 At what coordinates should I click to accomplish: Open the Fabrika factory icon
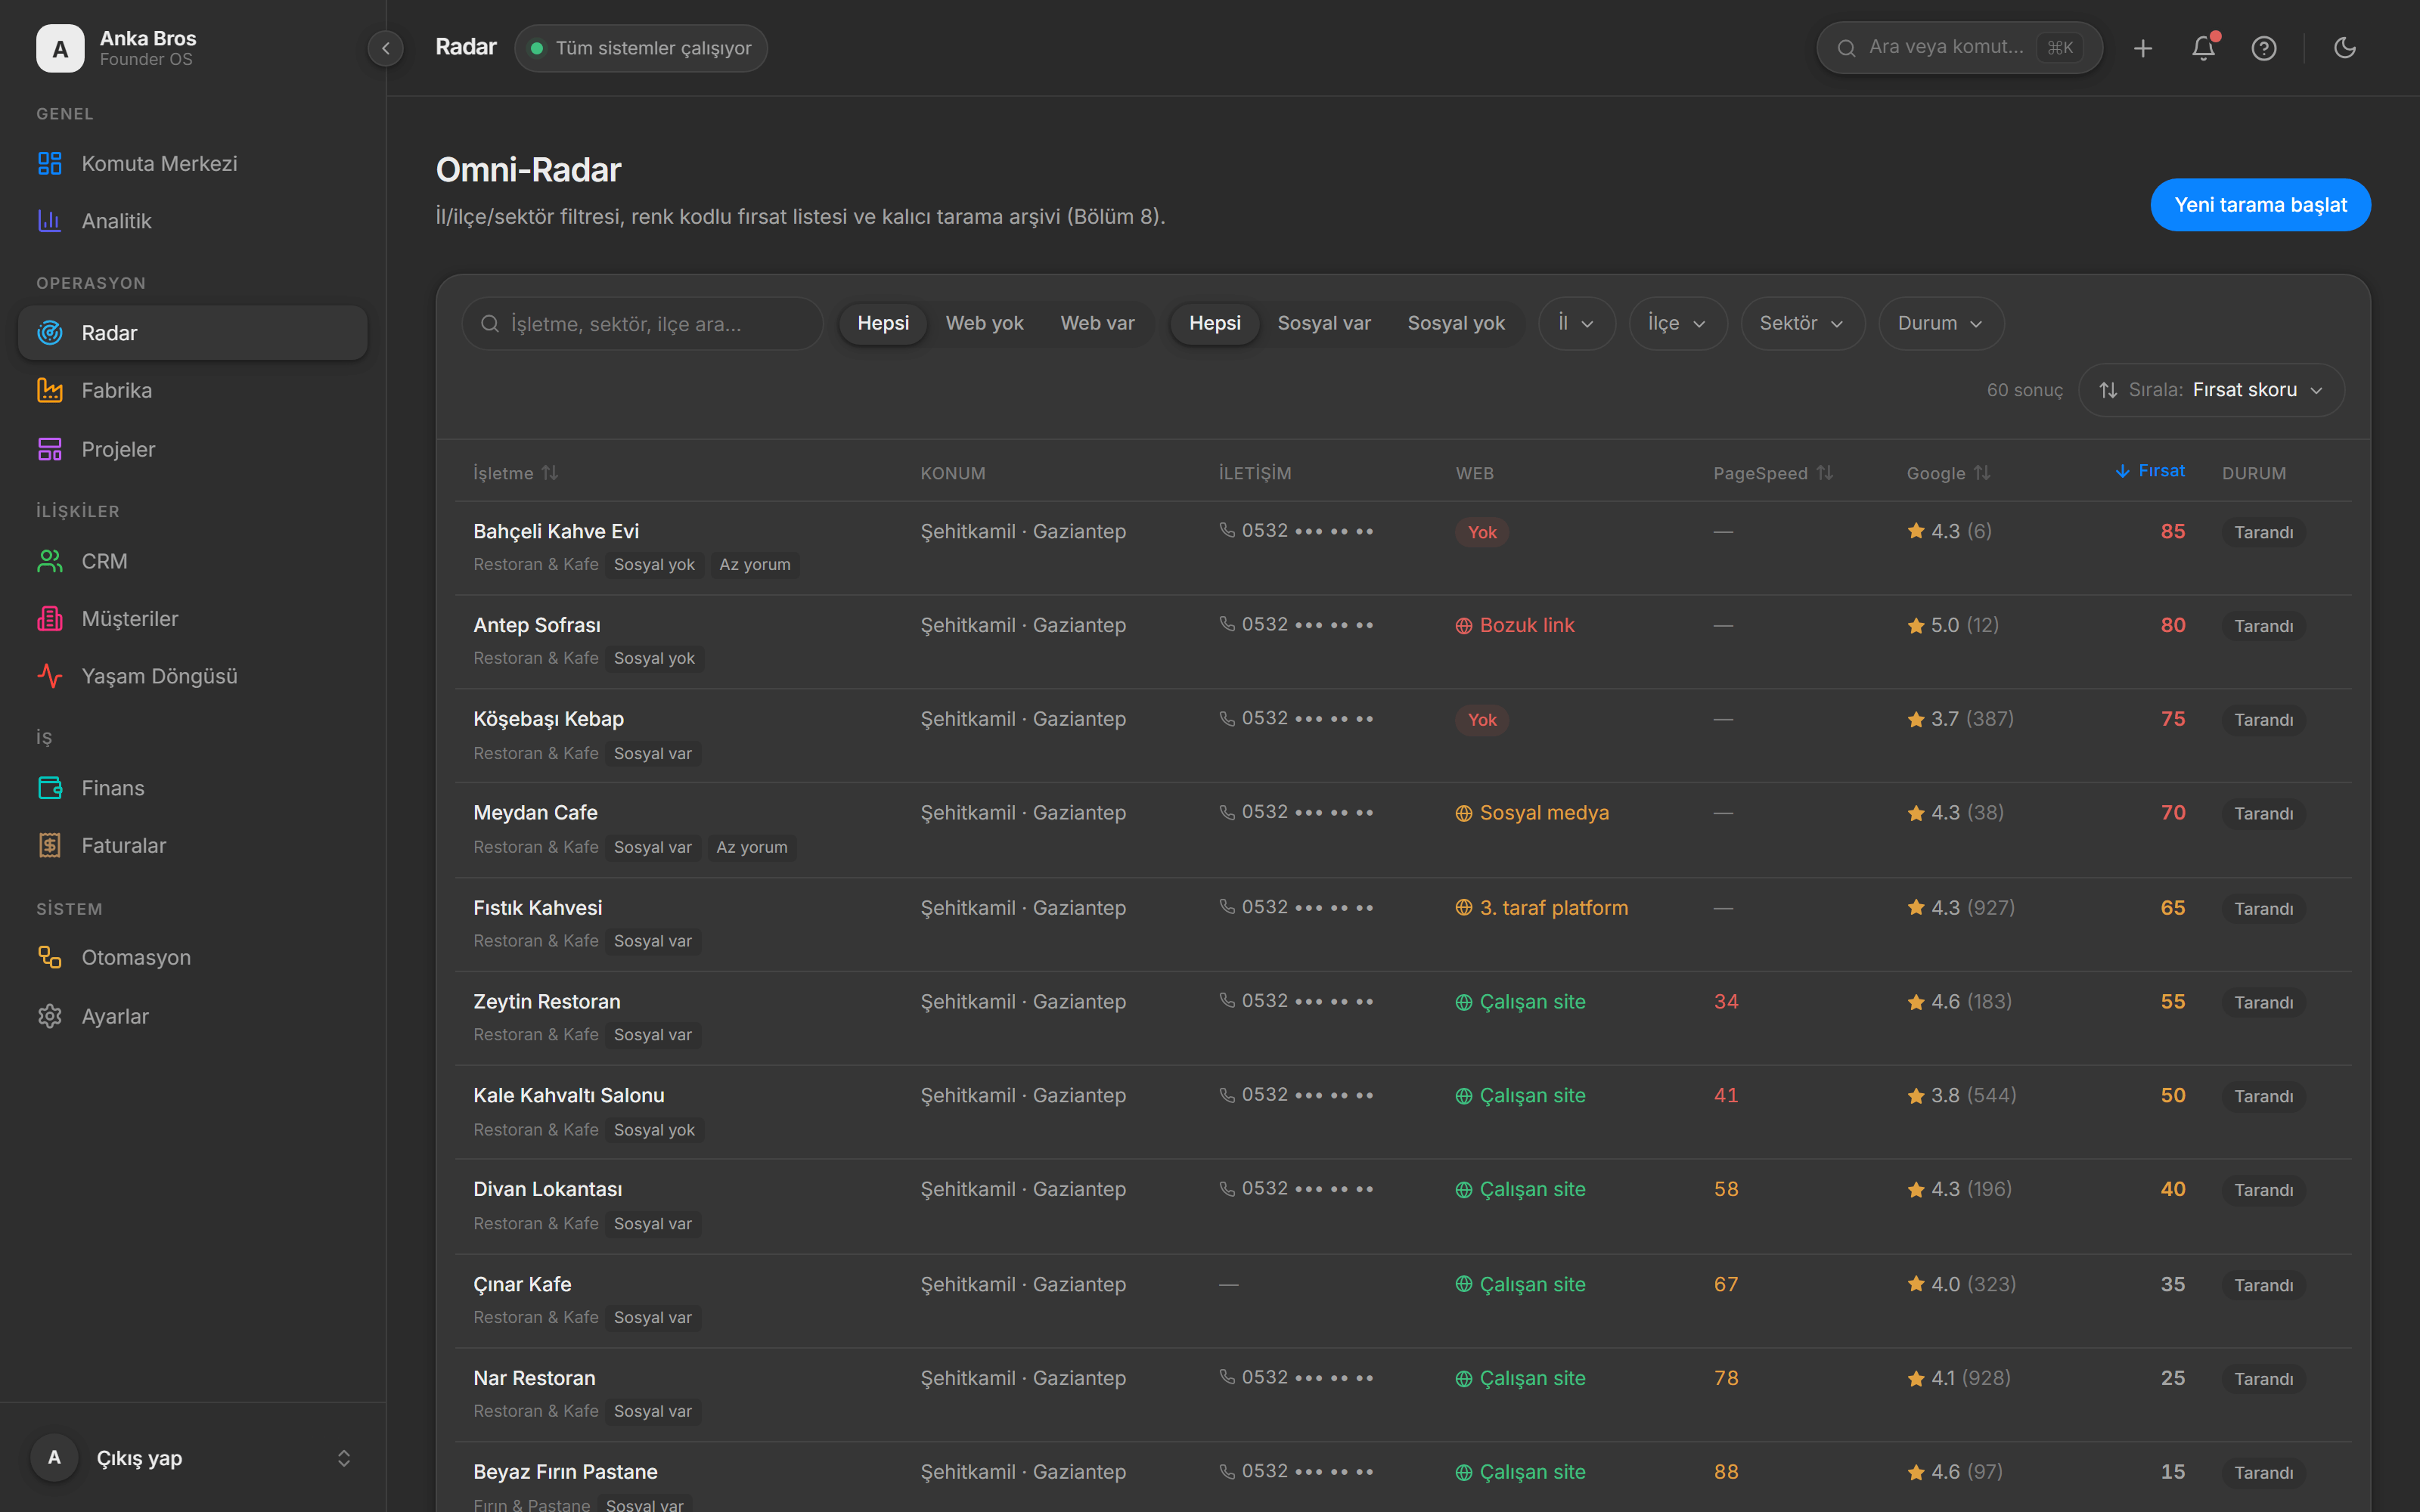point(49,391)
